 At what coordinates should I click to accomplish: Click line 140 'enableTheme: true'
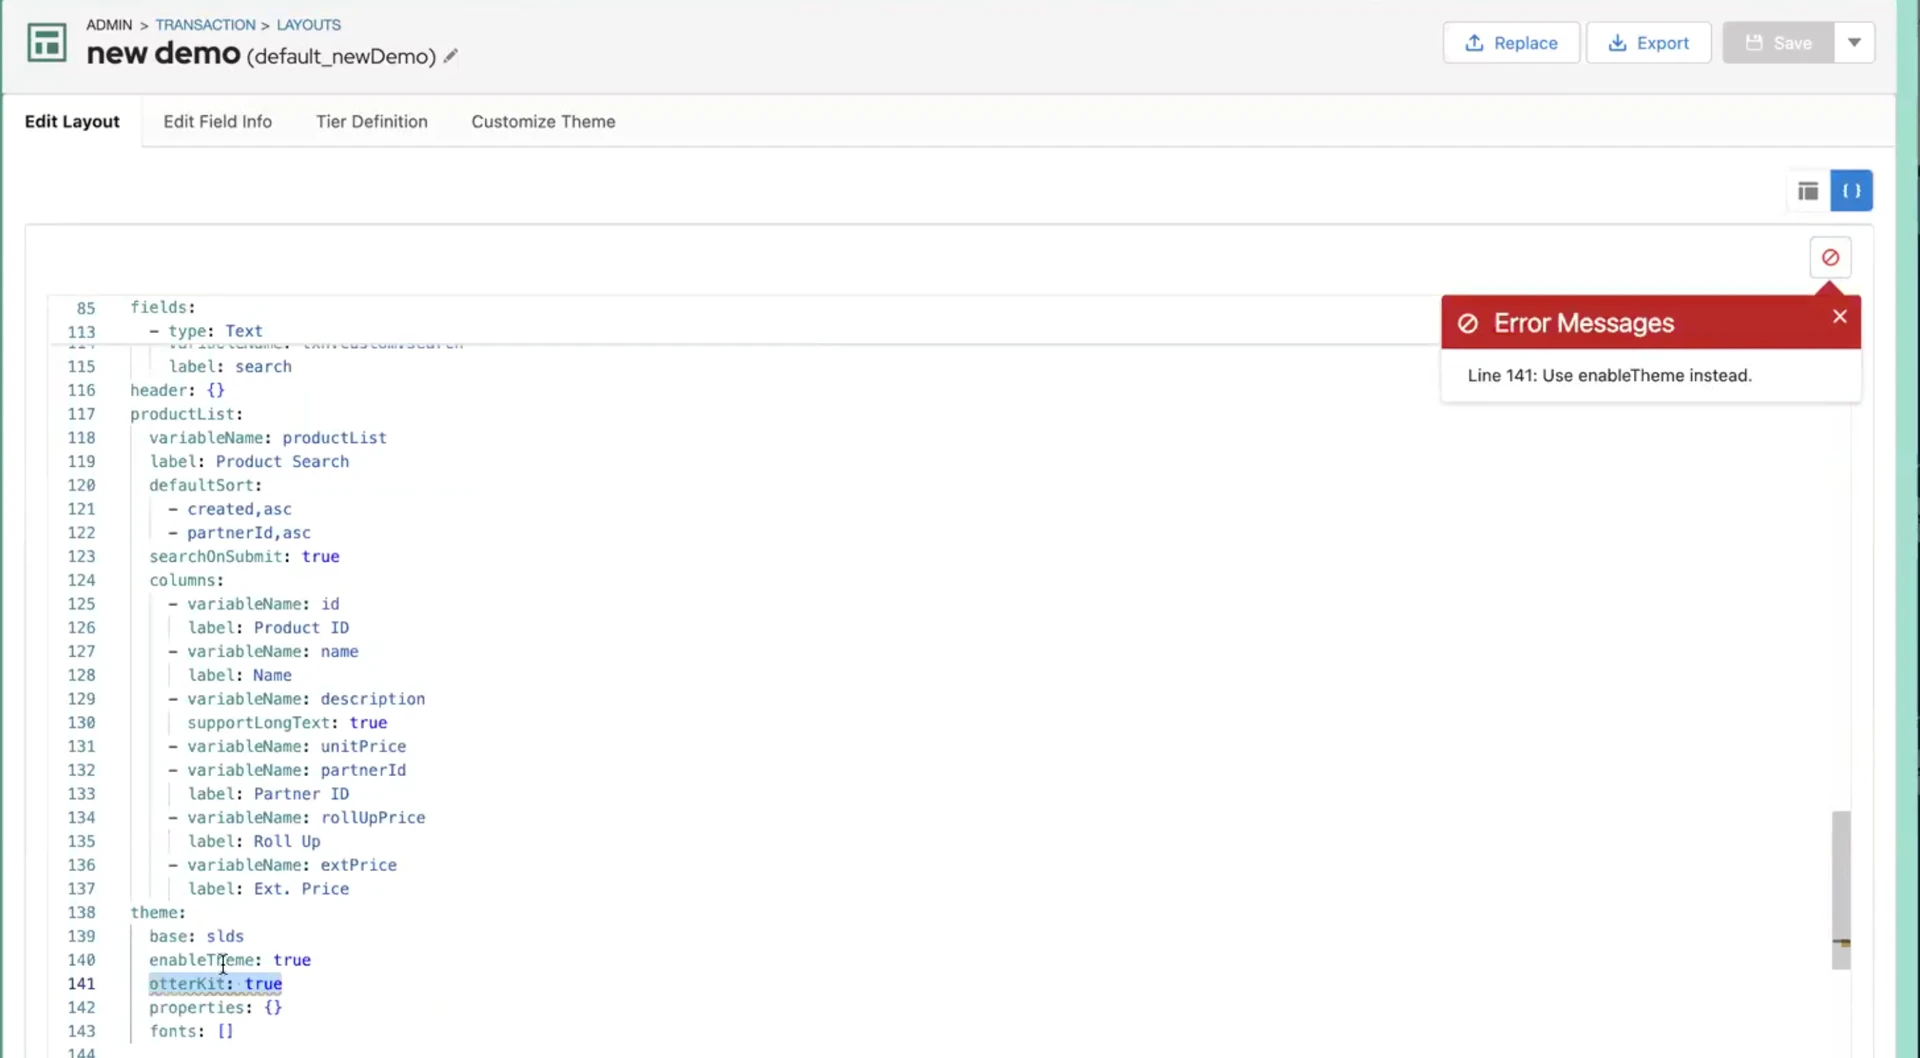pyautogui.click(x=230, y=960)
